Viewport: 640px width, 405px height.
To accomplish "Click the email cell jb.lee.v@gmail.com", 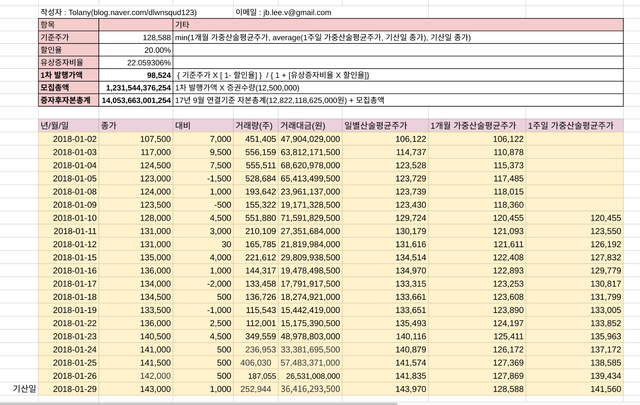I will pyautogui.click(x=283, y=12).
